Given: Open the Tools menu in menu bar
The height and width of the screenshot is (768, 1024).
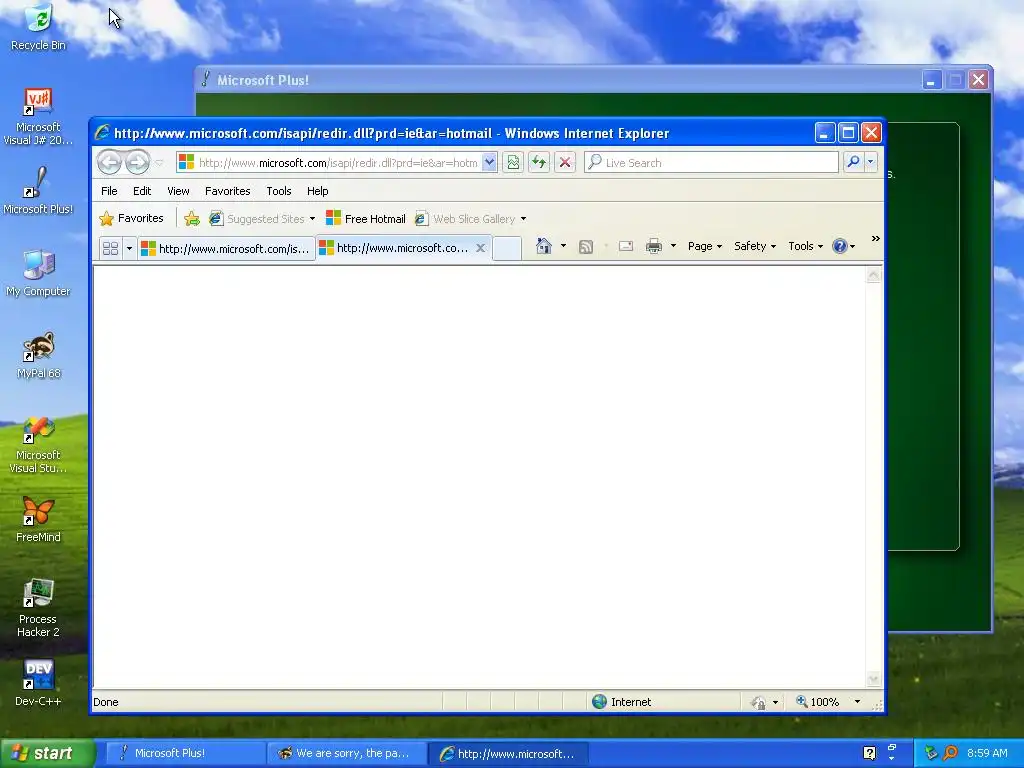Looking at the screenshot, I should coord(279,191).
